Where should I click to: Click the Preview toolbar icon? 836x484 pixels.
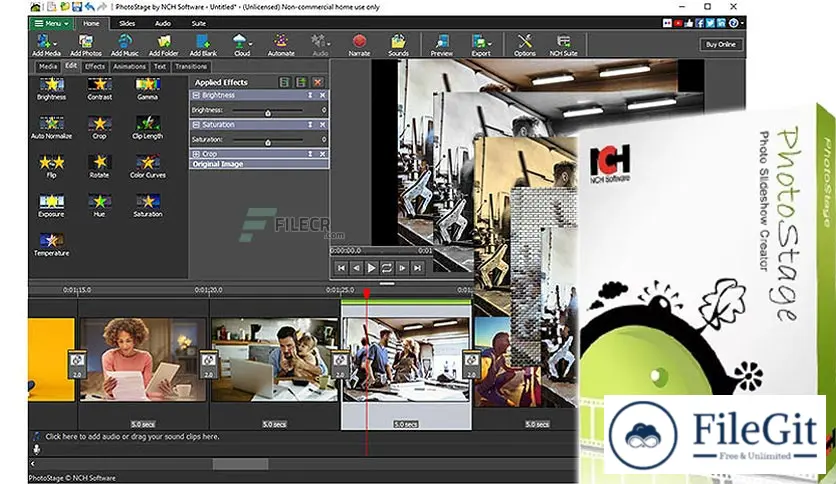tap(441, 42)
